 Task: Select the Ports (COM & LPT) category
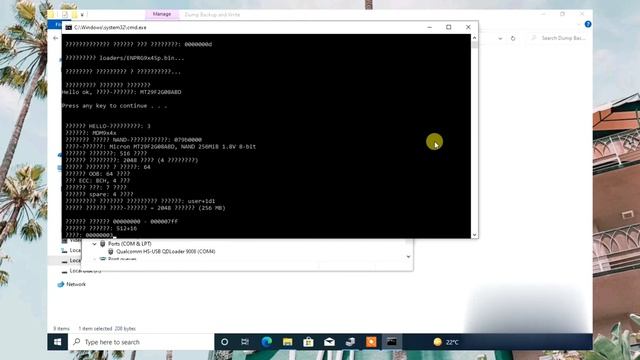click(x=130, y=244)
